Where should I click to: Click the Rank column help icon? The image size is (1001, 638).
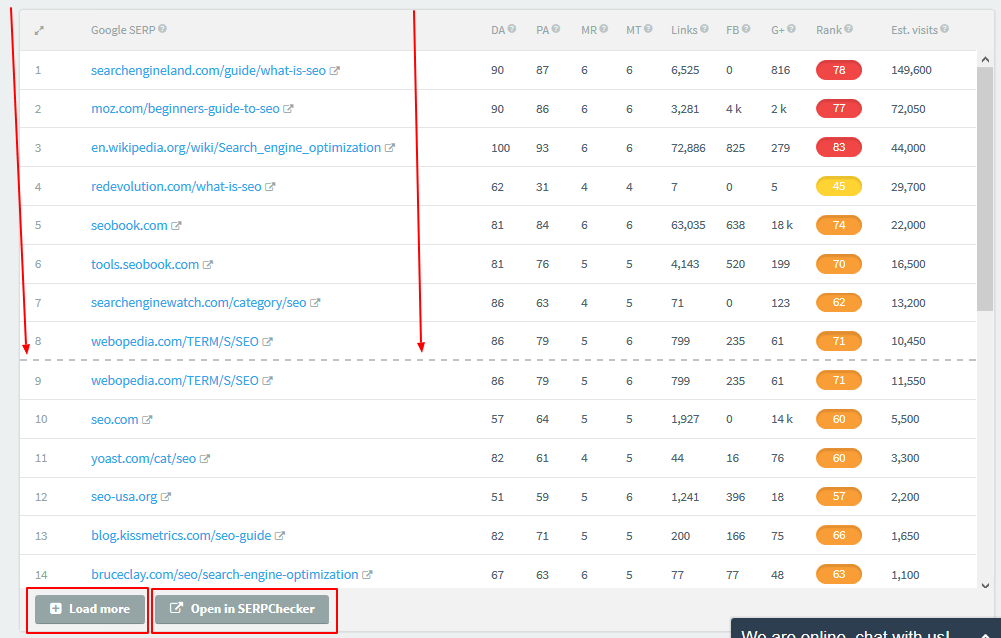848,29
